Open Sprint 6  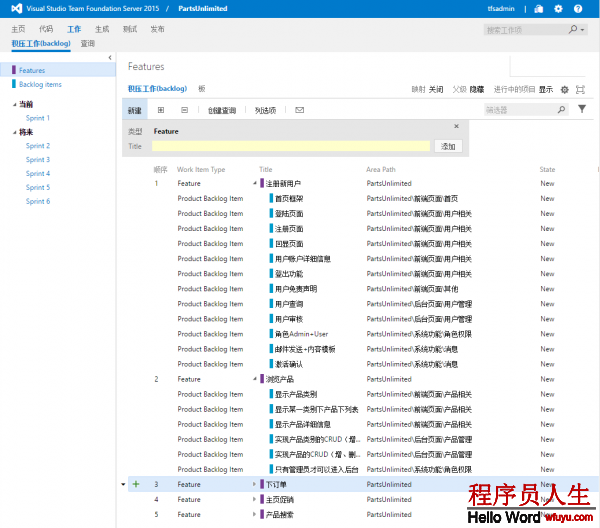pyautogui.click(x=38, y=201)
